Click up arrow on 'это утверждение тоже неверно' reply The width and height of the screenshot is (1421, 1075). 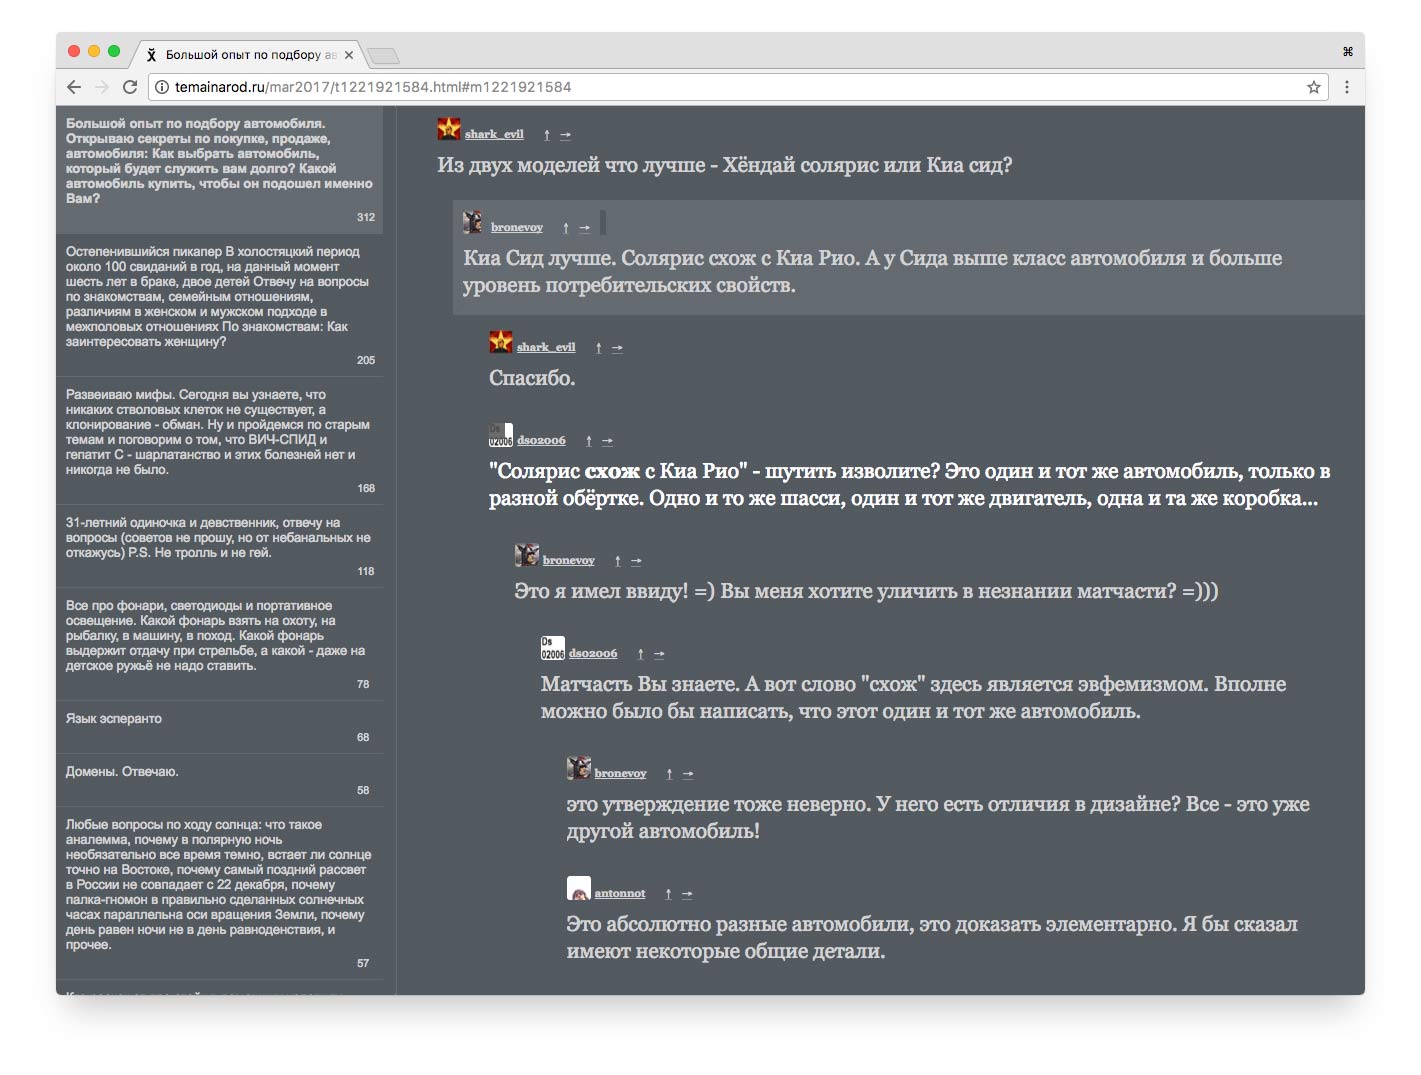tap(669, 773)
